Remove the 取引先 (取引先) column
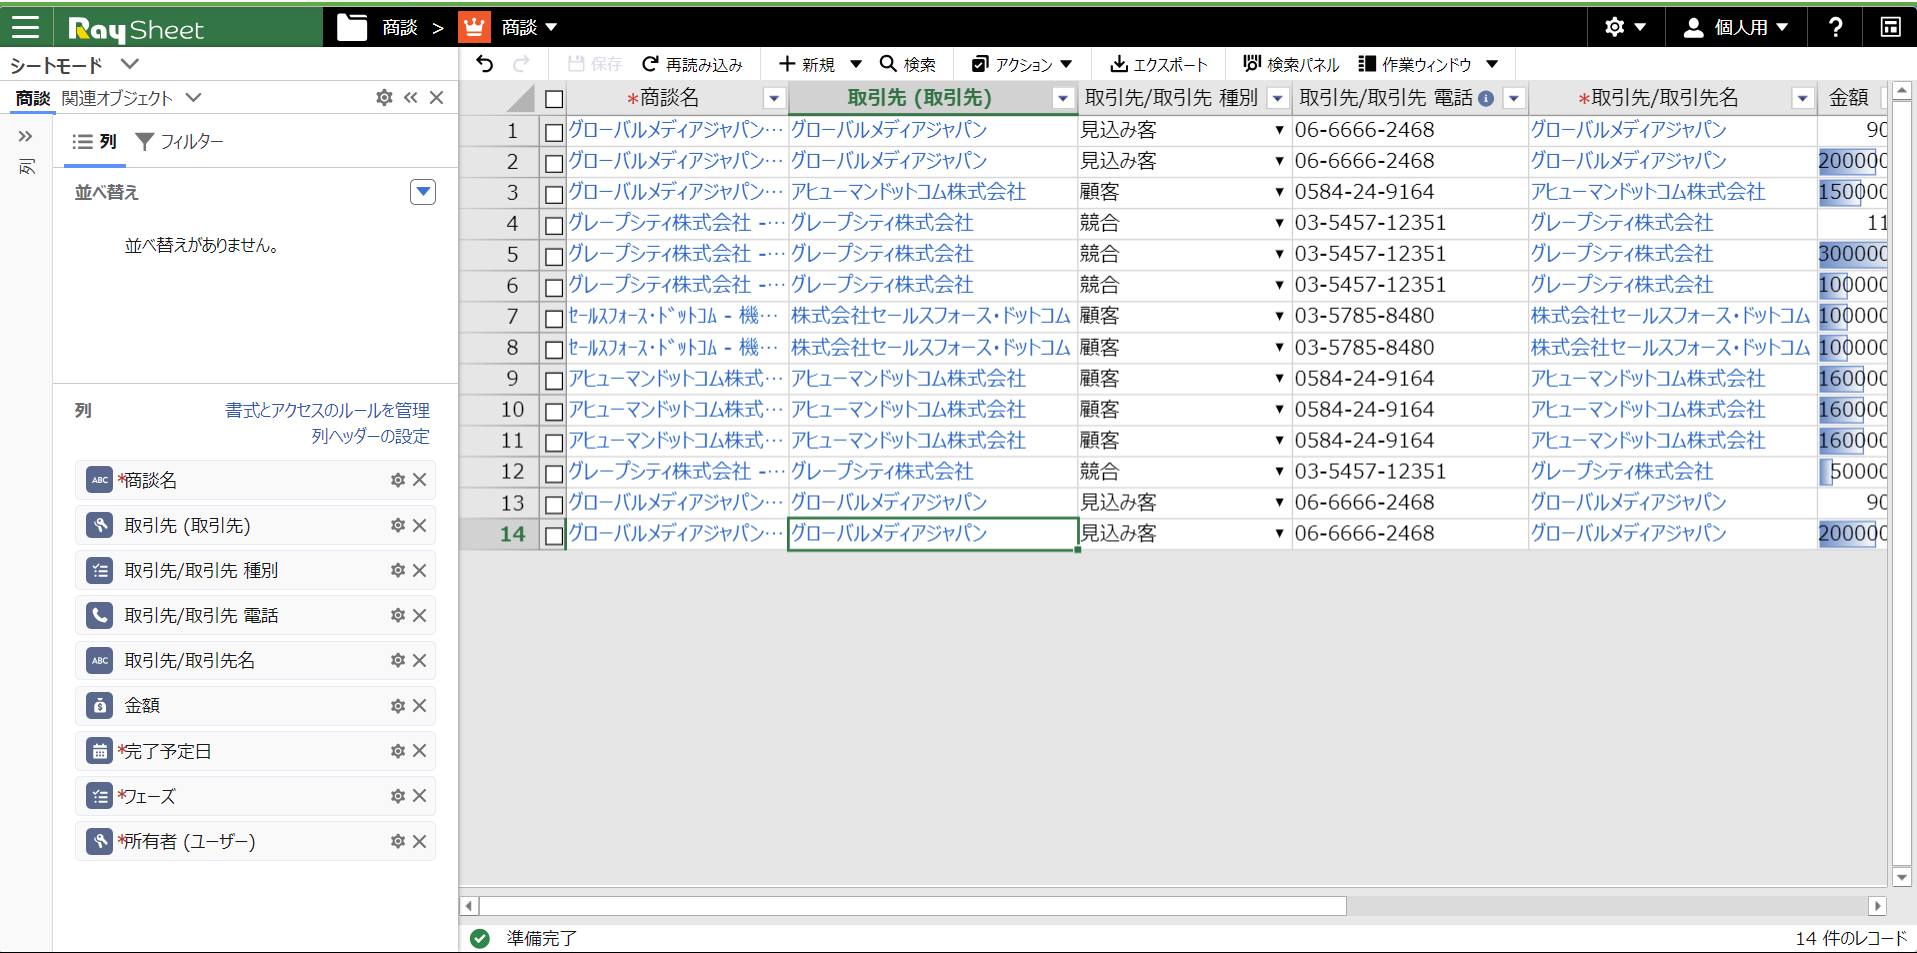Screen dimensions: 1917x953 click(x=420, y=525)
